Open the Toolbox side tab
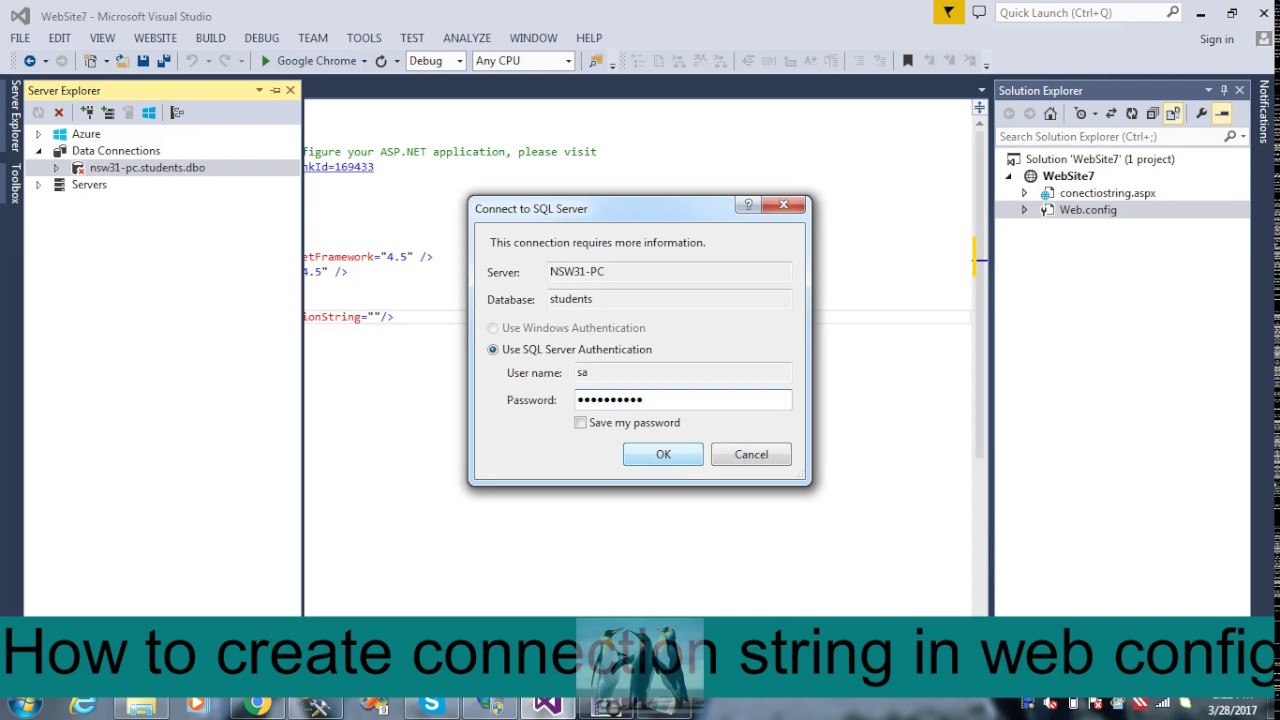This screenshot has height=720, width=1280. (15, 182)
